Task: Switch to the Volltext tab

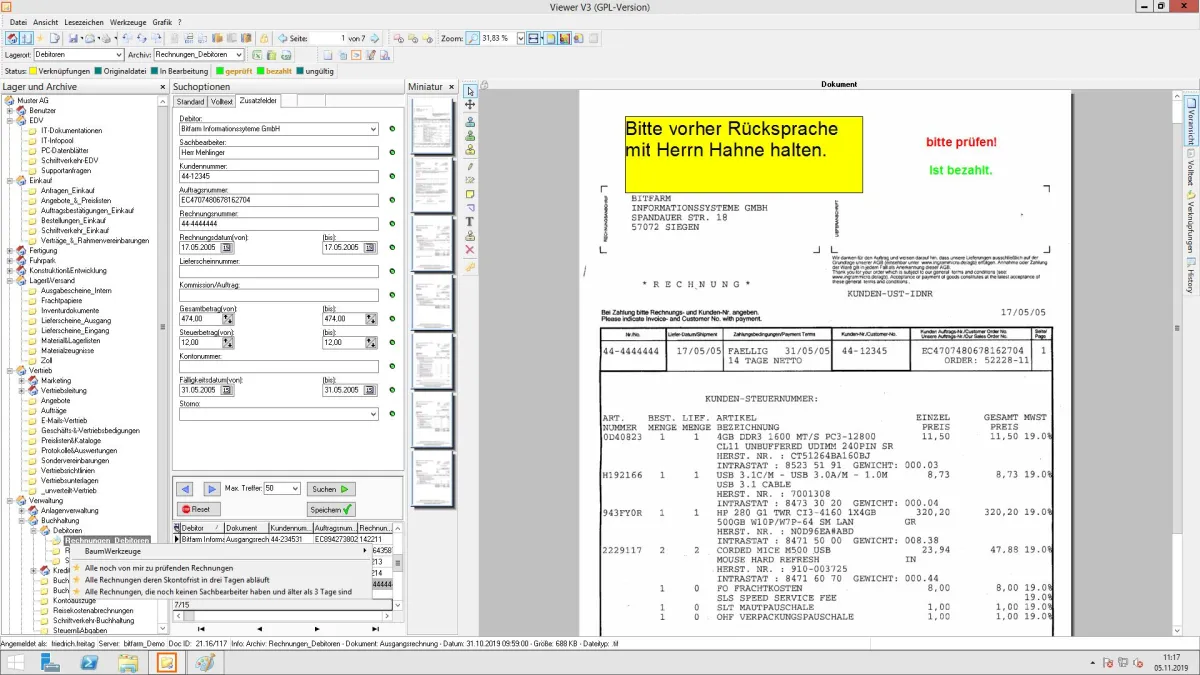Action: pyautogui.click(x=222, y=101)
